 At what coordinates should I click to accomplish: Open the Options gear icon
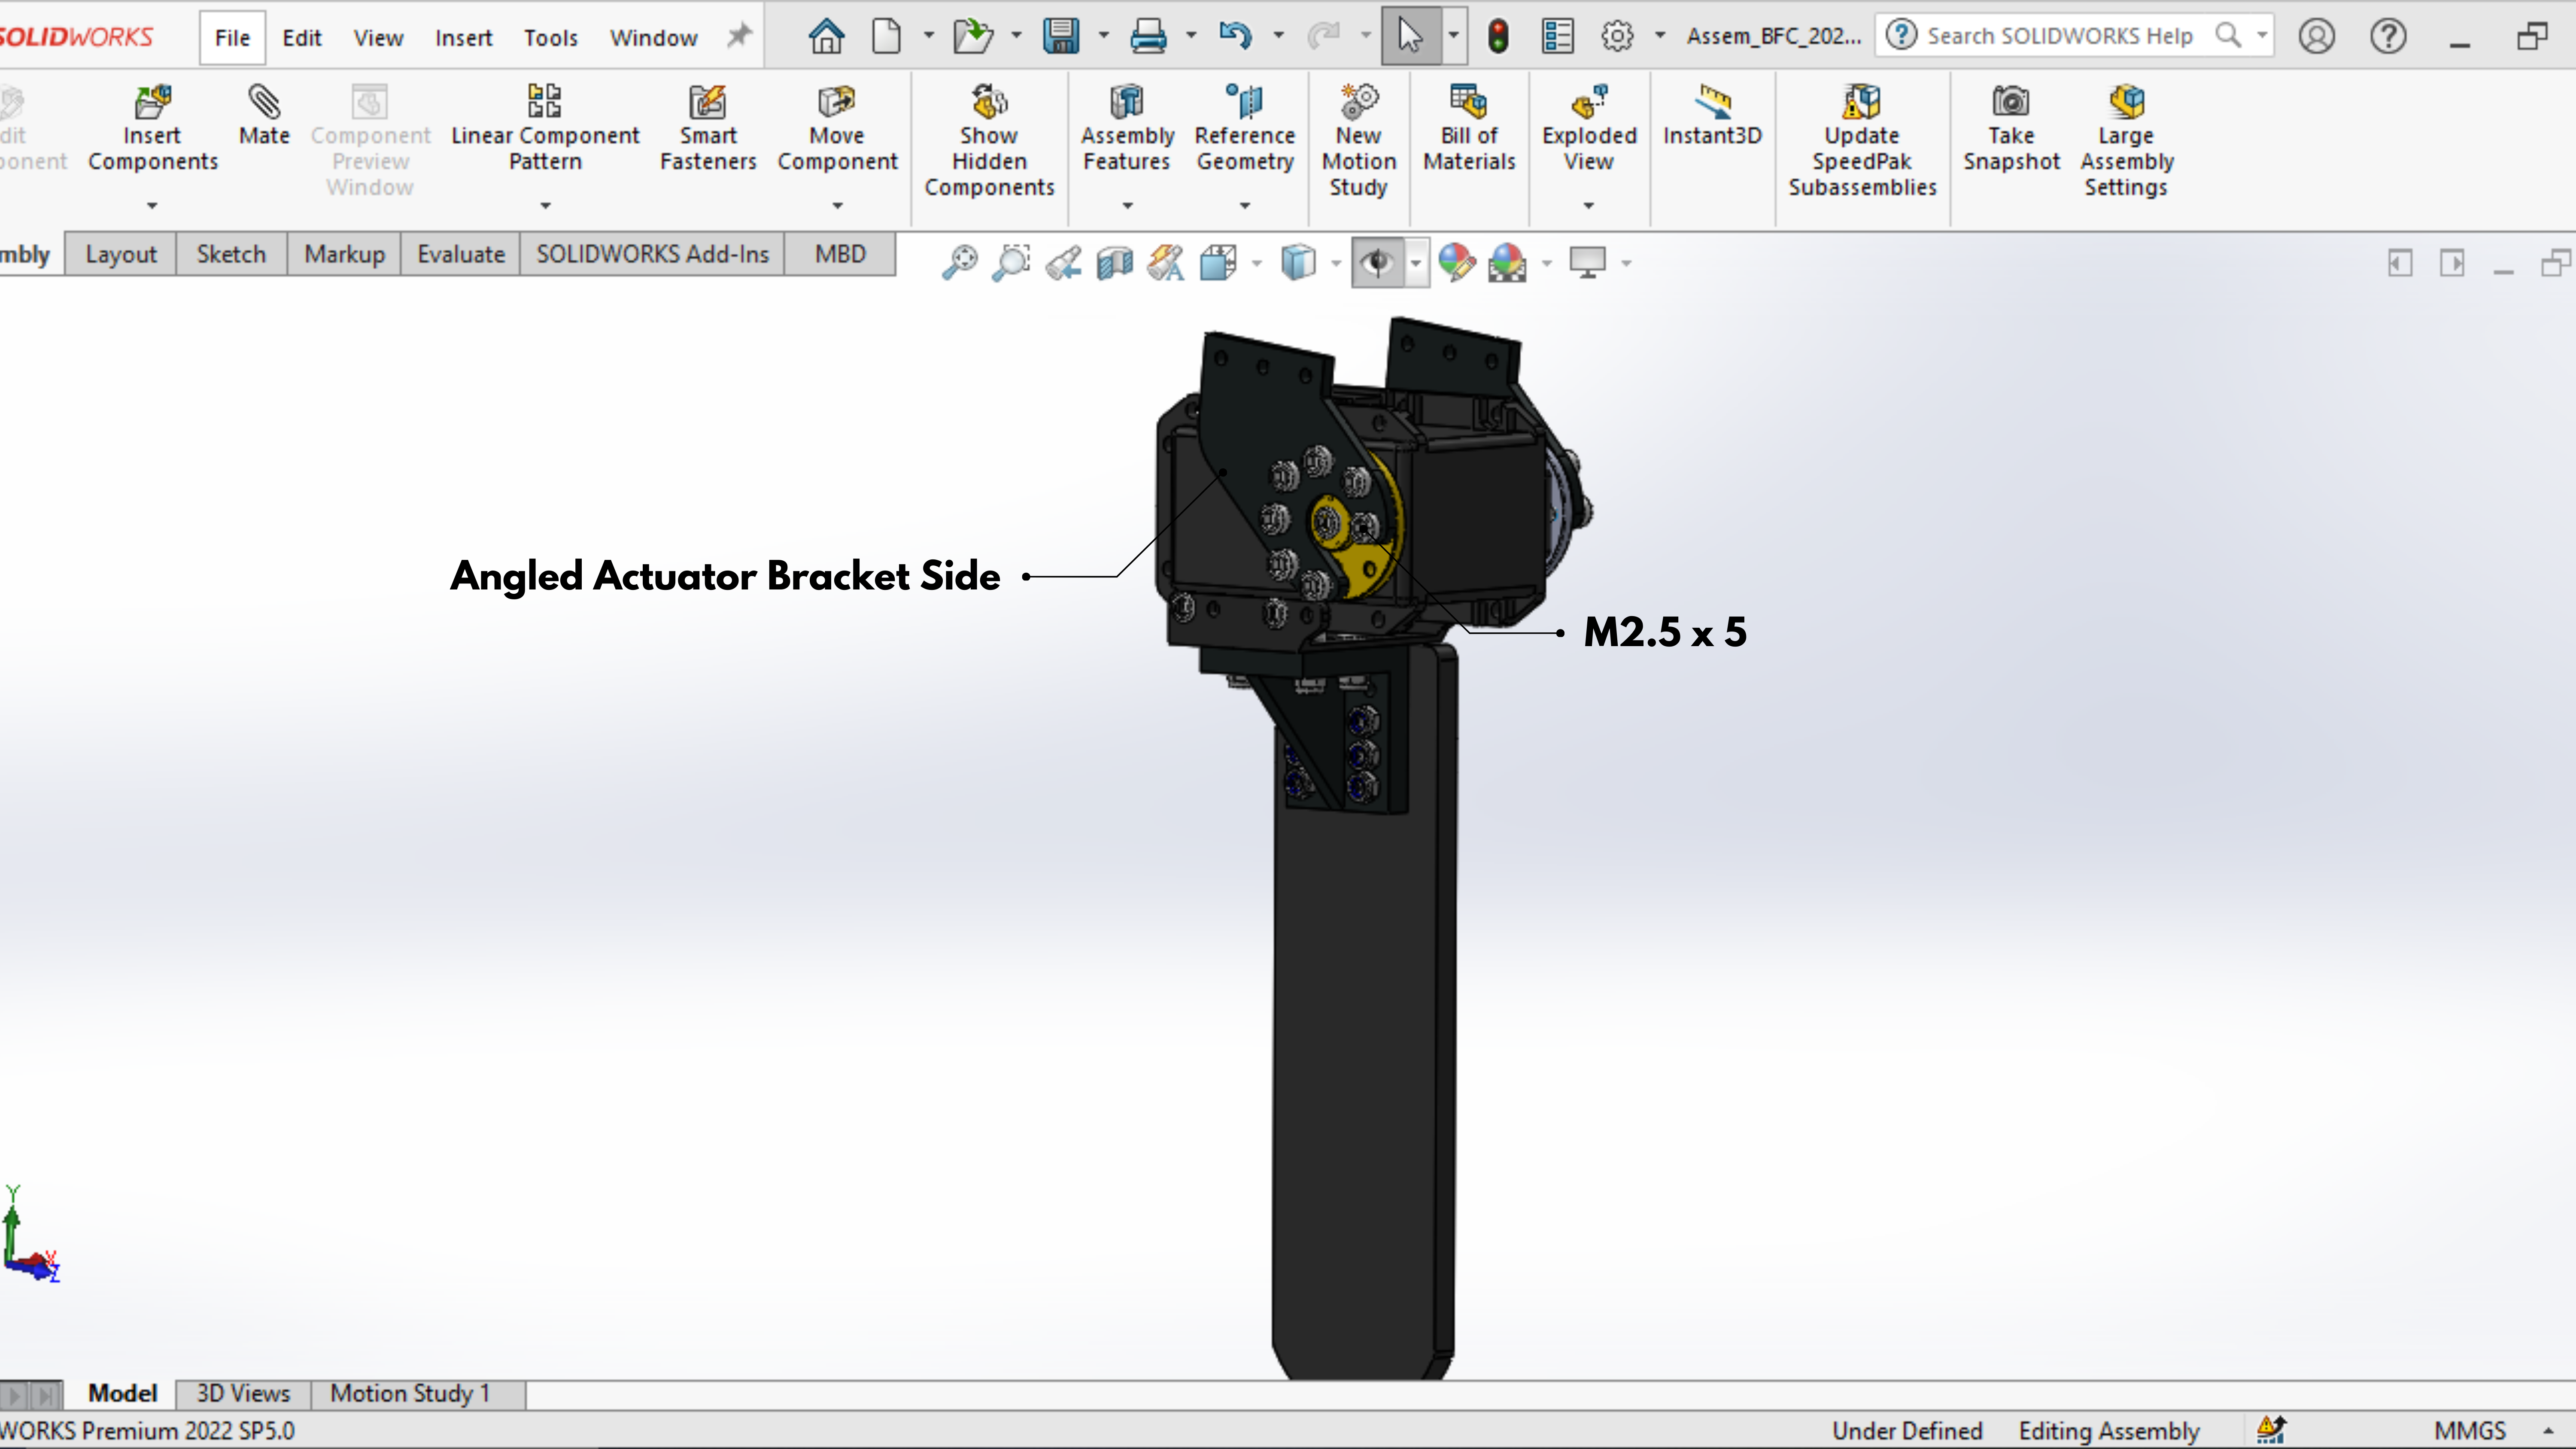[x=1617, y=36]
